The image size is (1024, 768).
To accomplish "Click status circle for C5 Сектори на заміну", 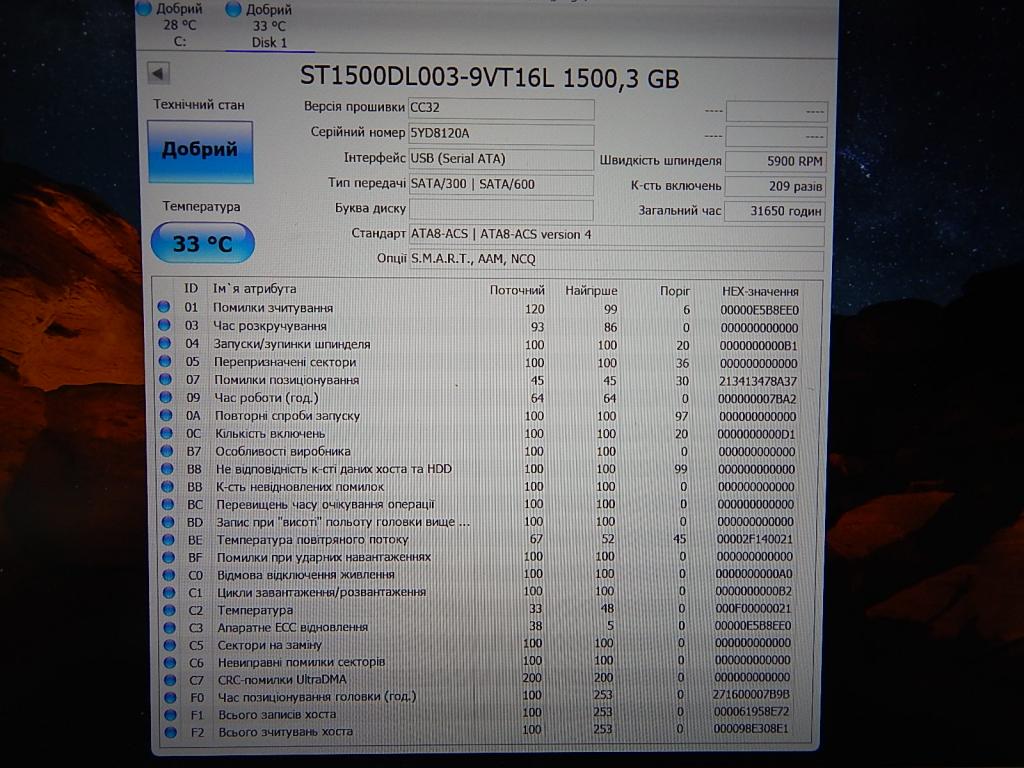I will (x=170, y=645).
